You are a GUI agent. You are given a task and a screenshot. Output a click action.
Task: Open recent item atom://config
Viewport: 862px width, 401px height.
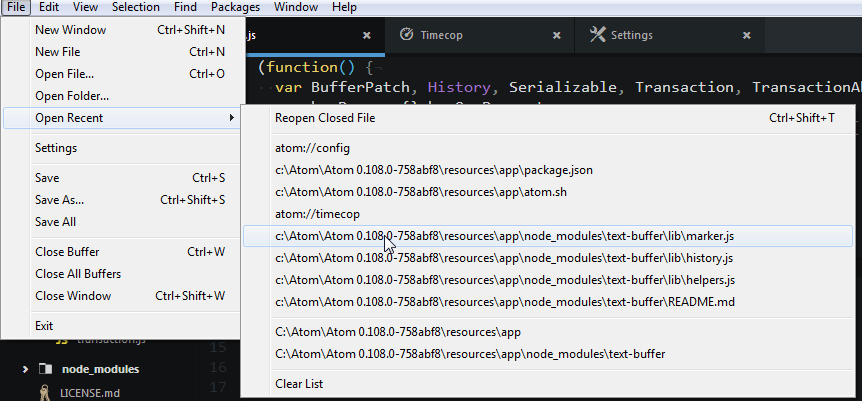[548, 149]
